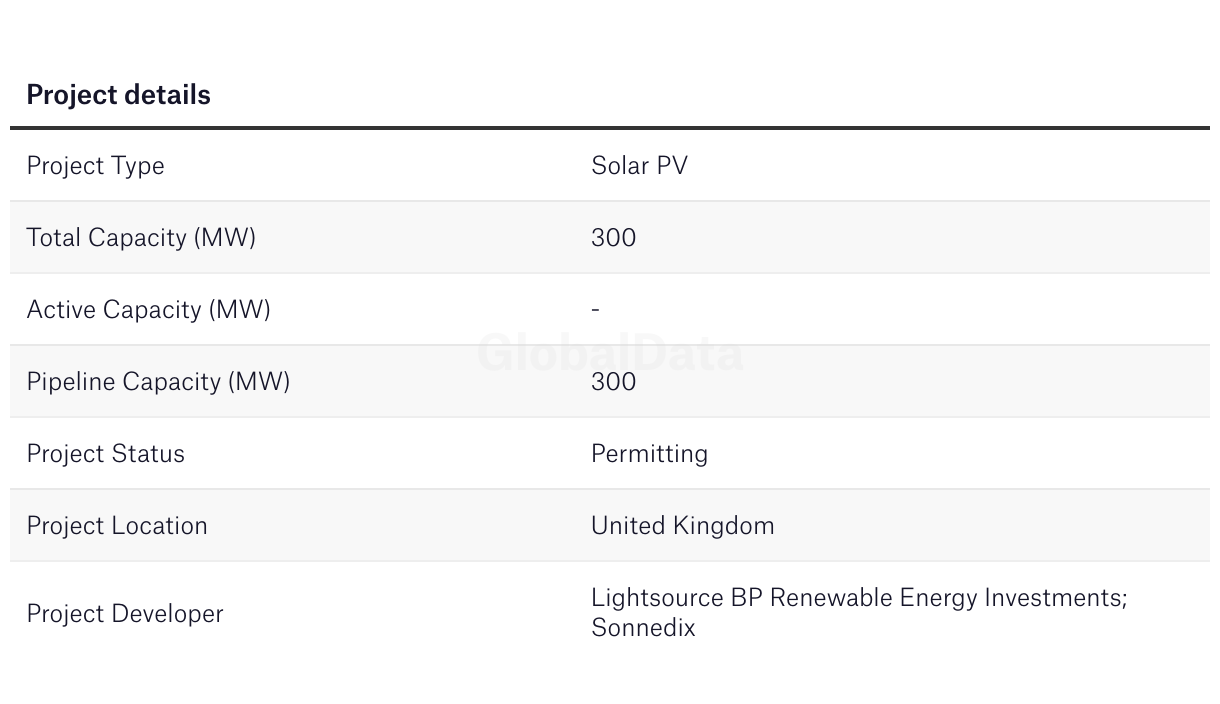This screenshot has height=704, width=1220.
Task: Select the Project Status label
Action: (x=105, y=453)
